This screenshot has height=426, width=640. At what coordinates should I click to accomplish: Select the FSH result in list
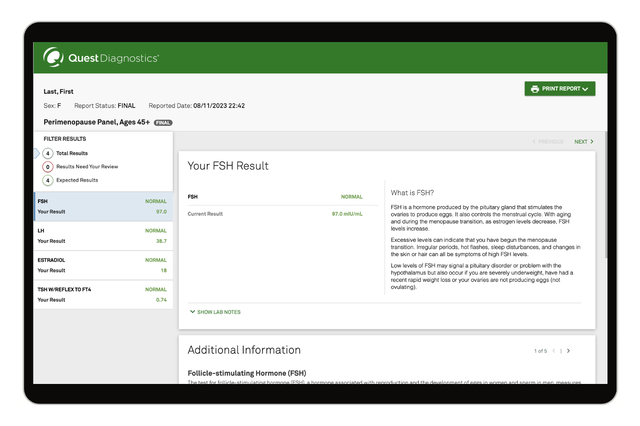103,206
